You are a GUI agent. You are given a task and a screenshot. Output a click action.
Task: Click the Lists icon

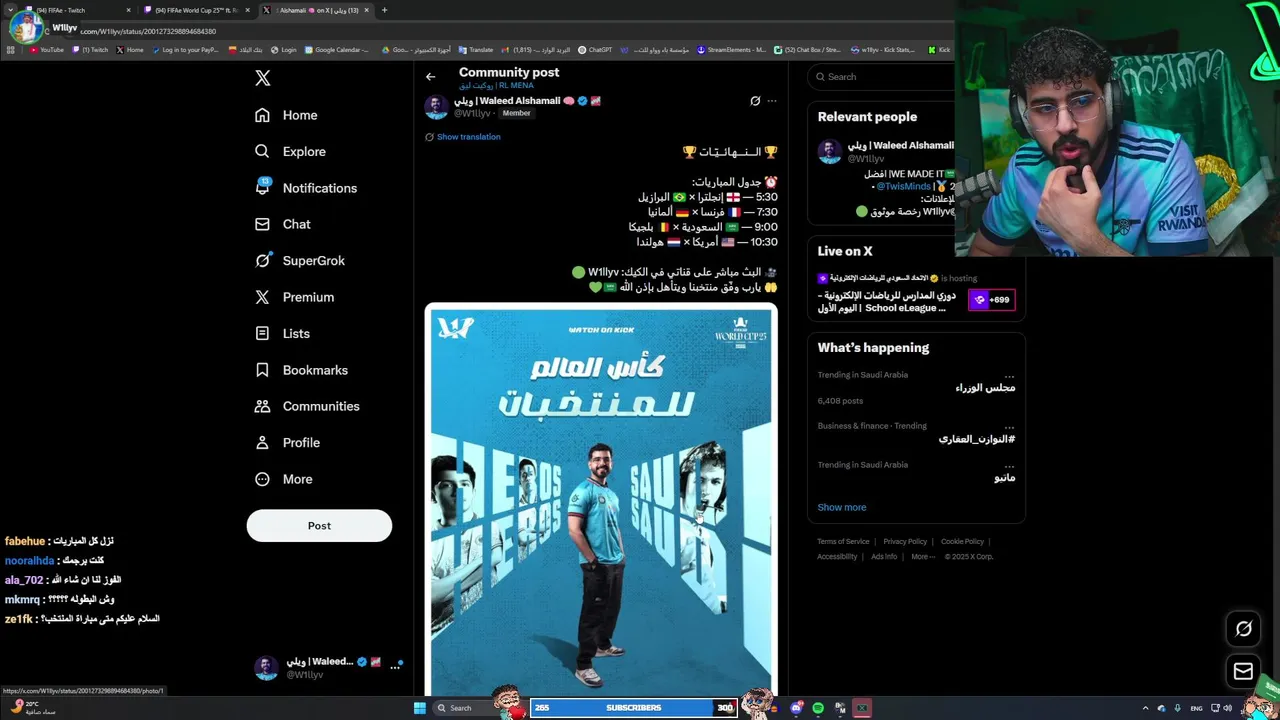click(262, 334)
